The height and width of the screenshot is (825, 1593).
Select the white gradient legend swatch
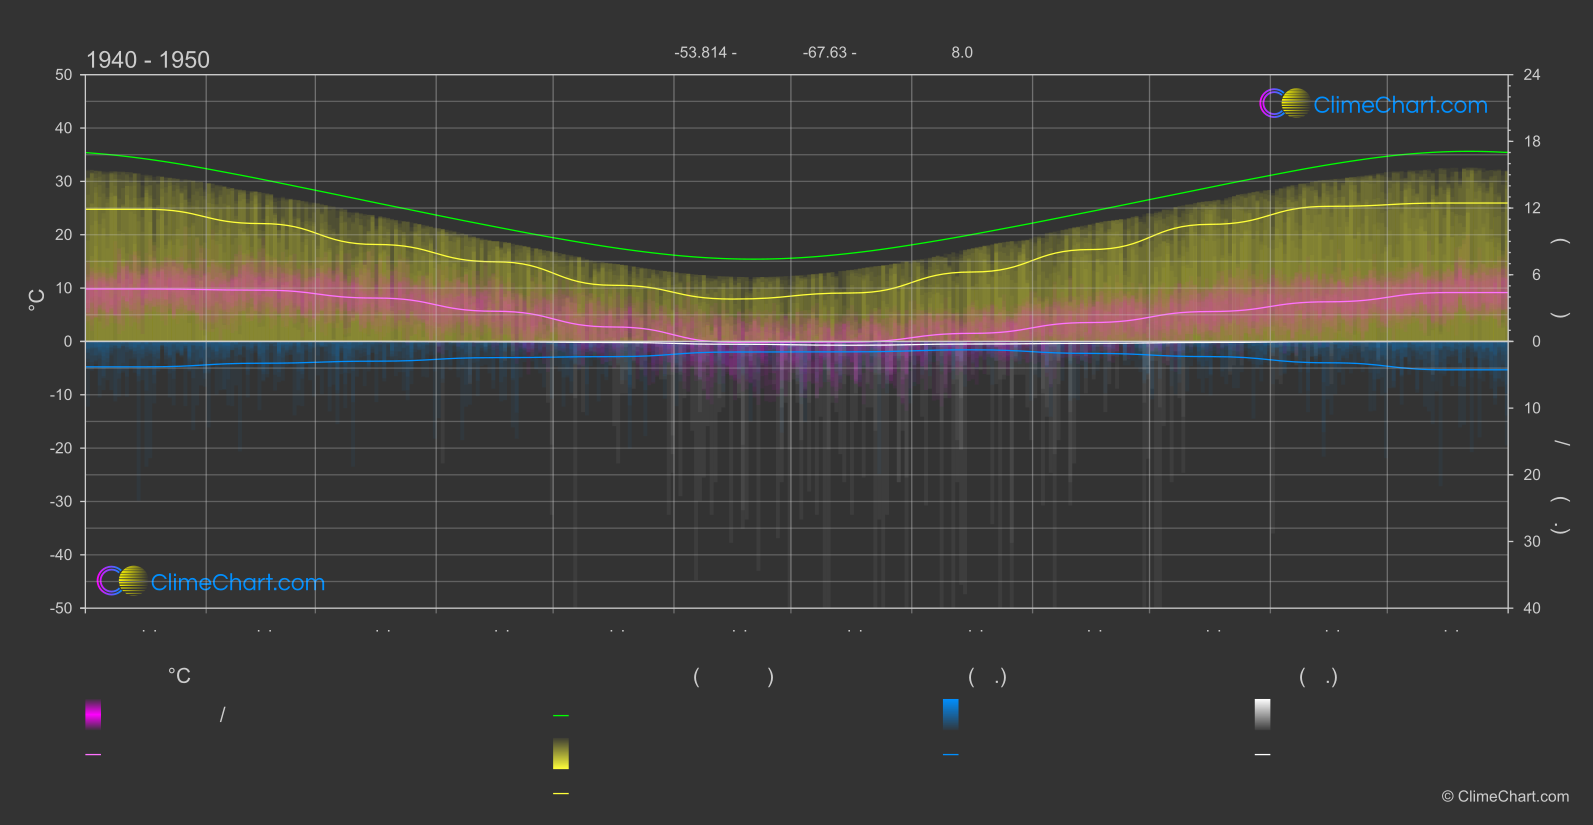pyautogui.click(x=1263, y=714)
